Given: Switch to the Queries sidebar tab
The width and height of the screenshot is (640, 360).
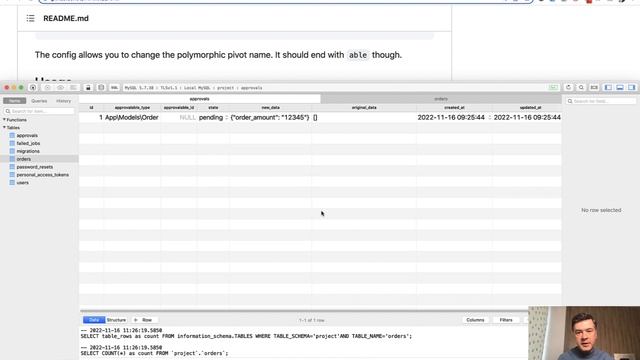Looking at the screenshot, I should (x=39, y=101).
